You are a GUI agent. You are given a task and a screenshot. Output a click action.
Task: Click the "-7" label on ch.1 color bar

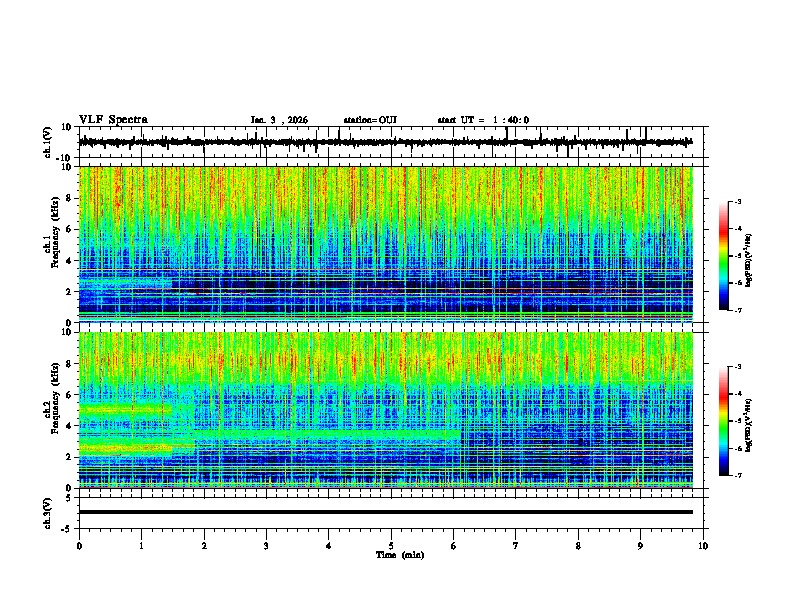tap(738, 310)
